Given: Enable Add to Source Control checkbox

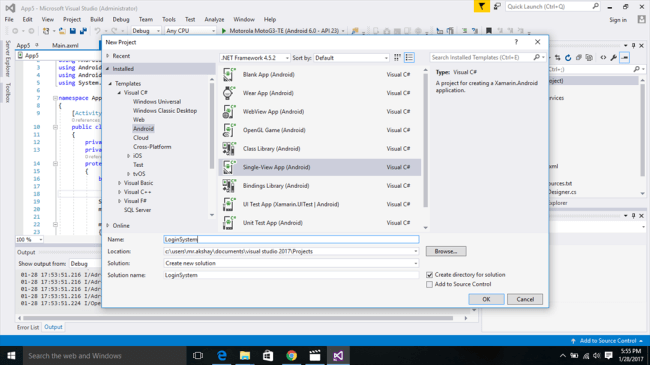Looking at the screenshot, I should [429, 284].
